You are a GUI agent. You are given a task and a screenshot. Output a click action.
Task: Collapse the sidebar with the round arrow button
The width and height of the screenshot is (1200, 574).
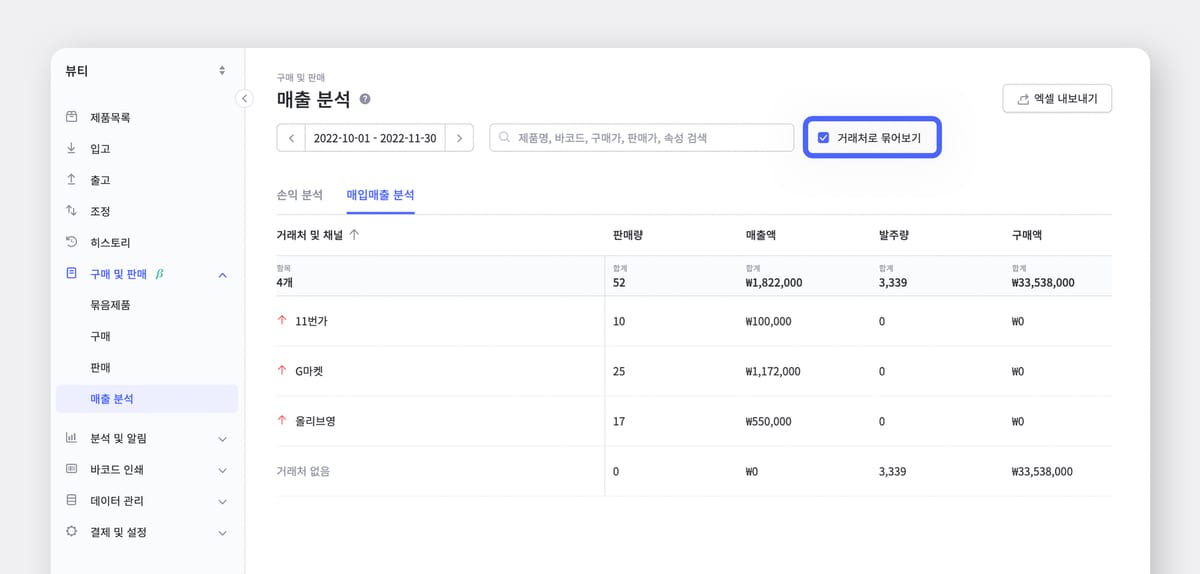(x=244, y=98)
